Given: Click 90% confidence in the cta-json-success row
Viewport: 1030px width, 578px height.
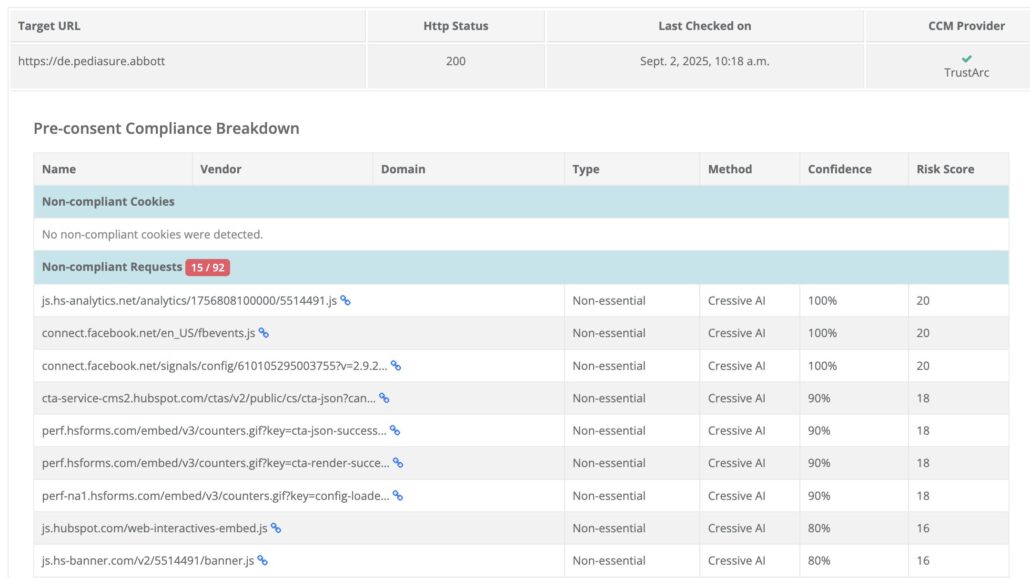Looking at the screenshot, I should click(x=819, y=431).
